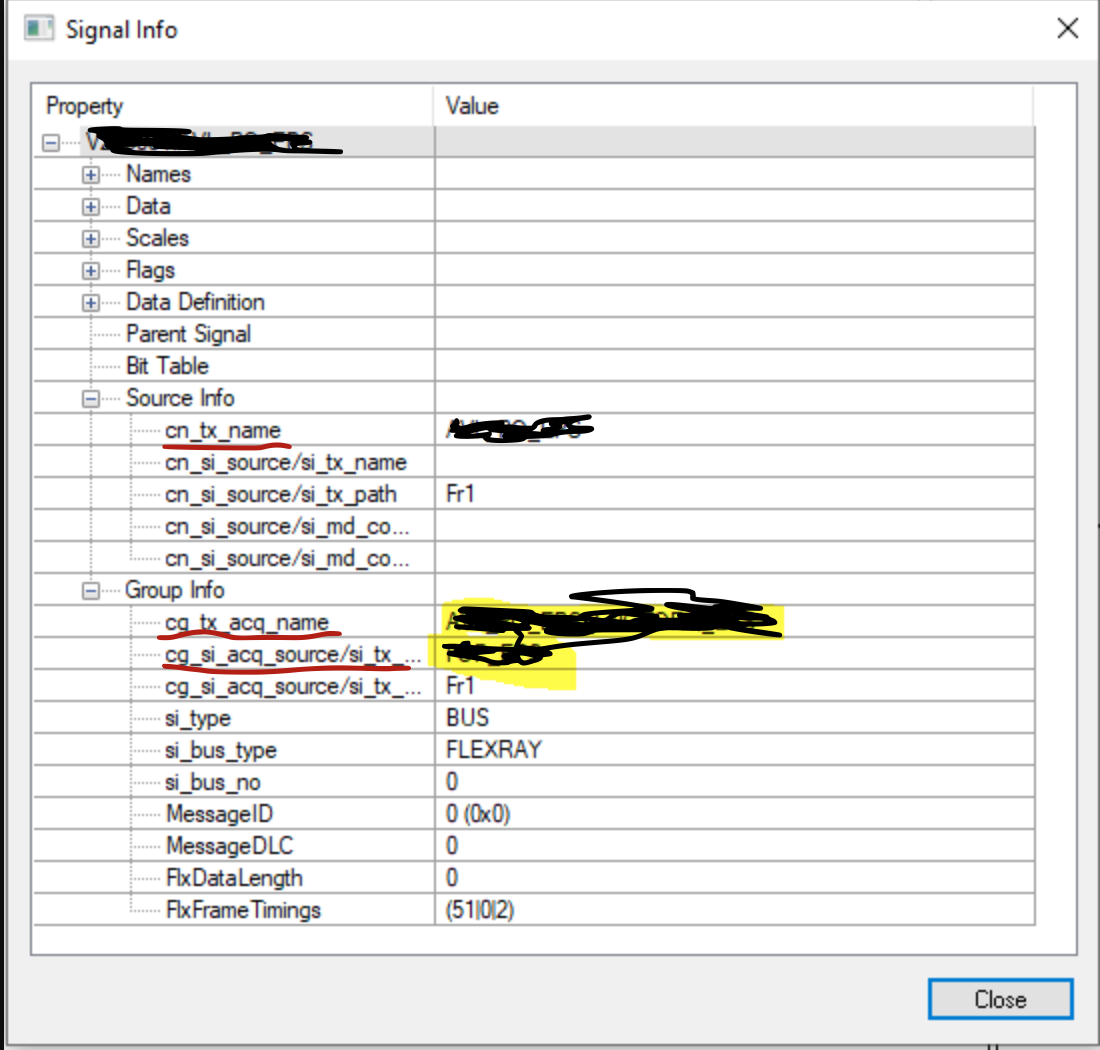
Task: Expand the Data node
Action: (90, 207)
